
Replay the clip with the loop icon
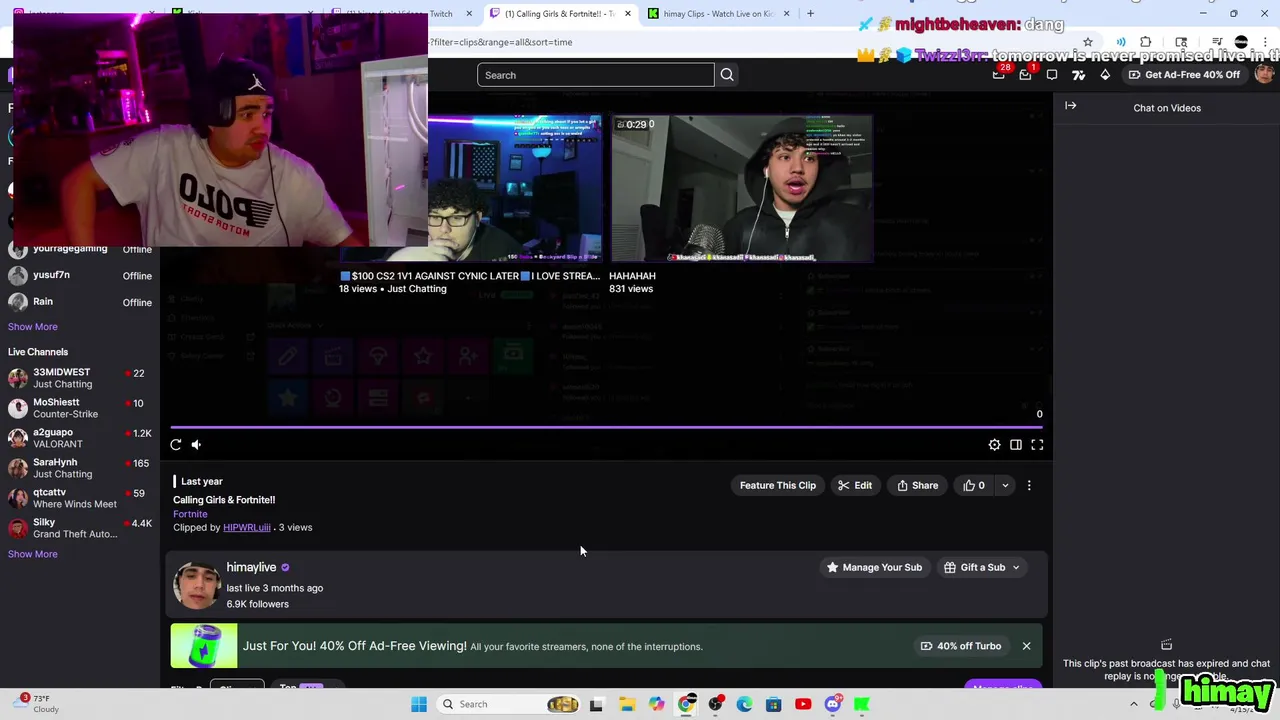pyautogui.click(x=176, y=445)
